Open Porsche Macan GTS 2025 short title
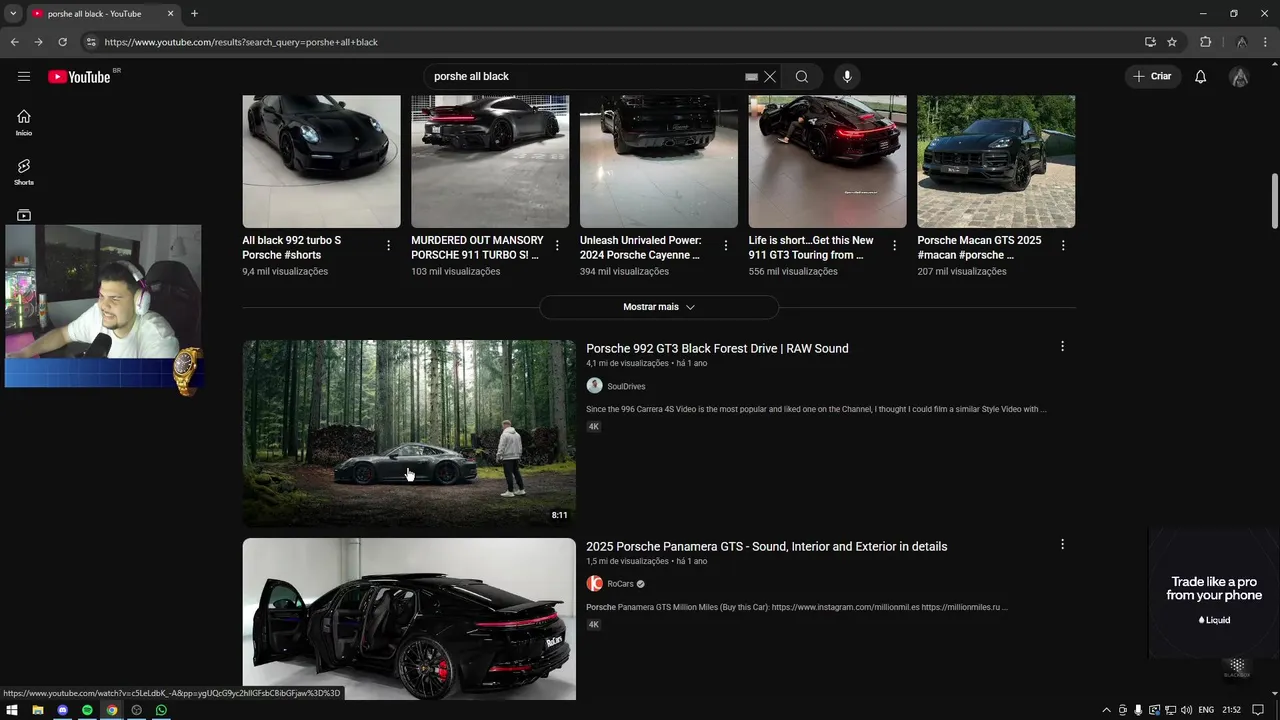 point(979,247)
